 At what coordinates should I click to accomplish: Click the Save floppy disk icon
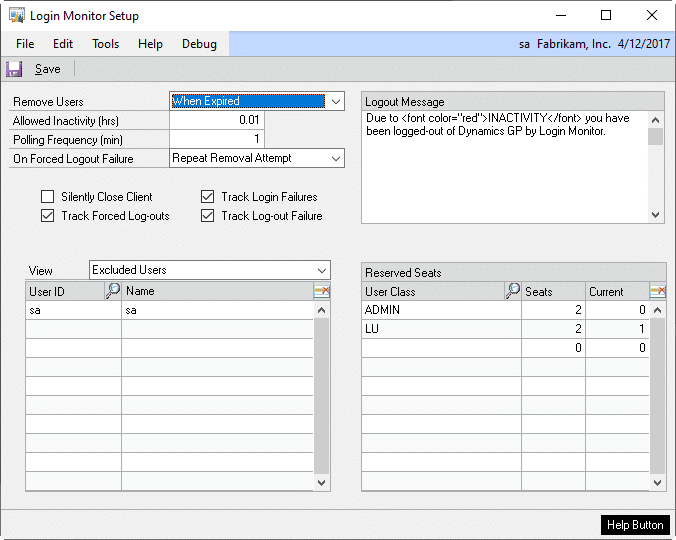[x=14, y=69]
